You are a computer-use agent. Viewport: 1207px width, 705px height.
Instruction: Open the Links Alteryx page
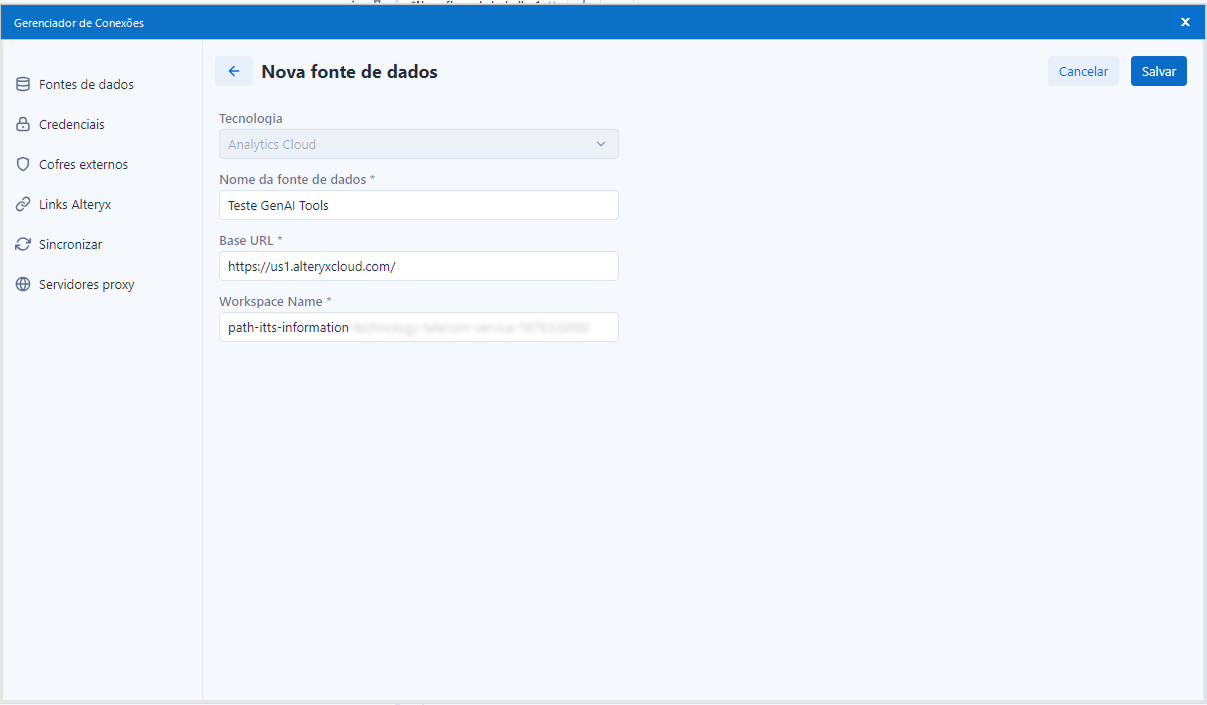tap(75, 205)
